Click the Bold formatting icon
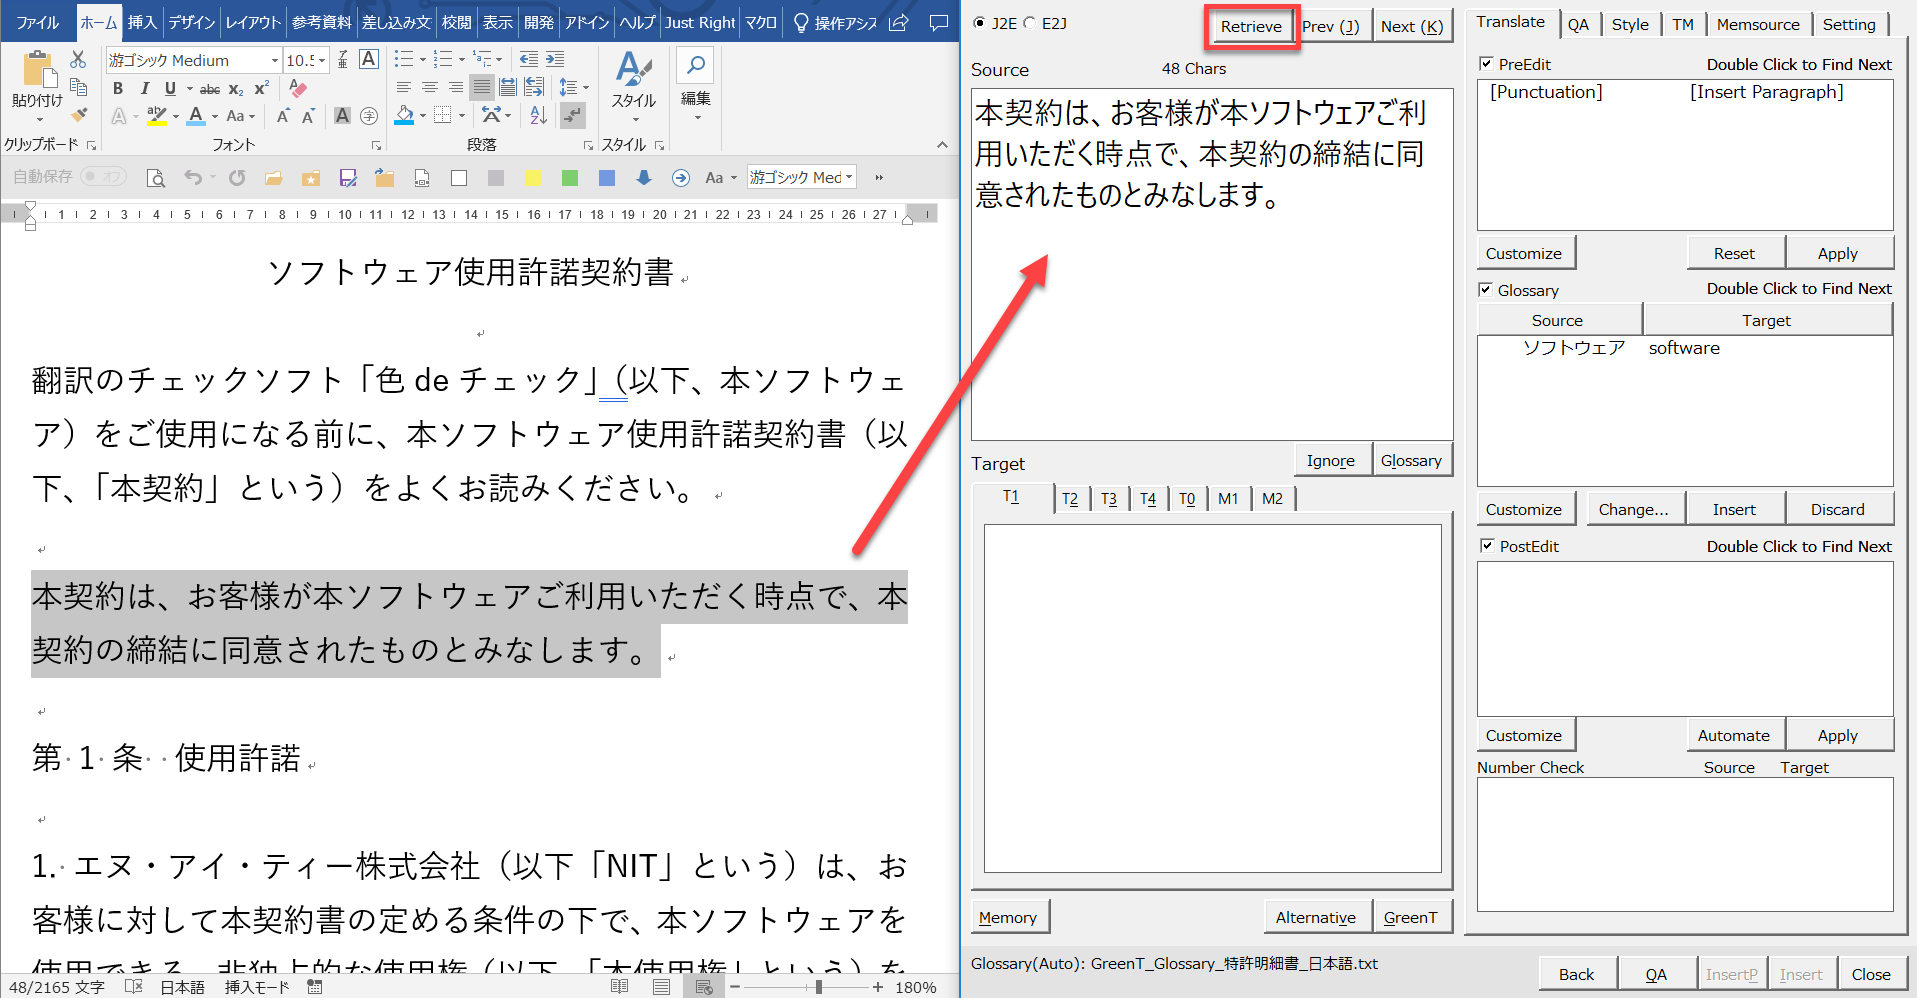The width and height of the screenshot is (1917, 998). tap(118, 89)
